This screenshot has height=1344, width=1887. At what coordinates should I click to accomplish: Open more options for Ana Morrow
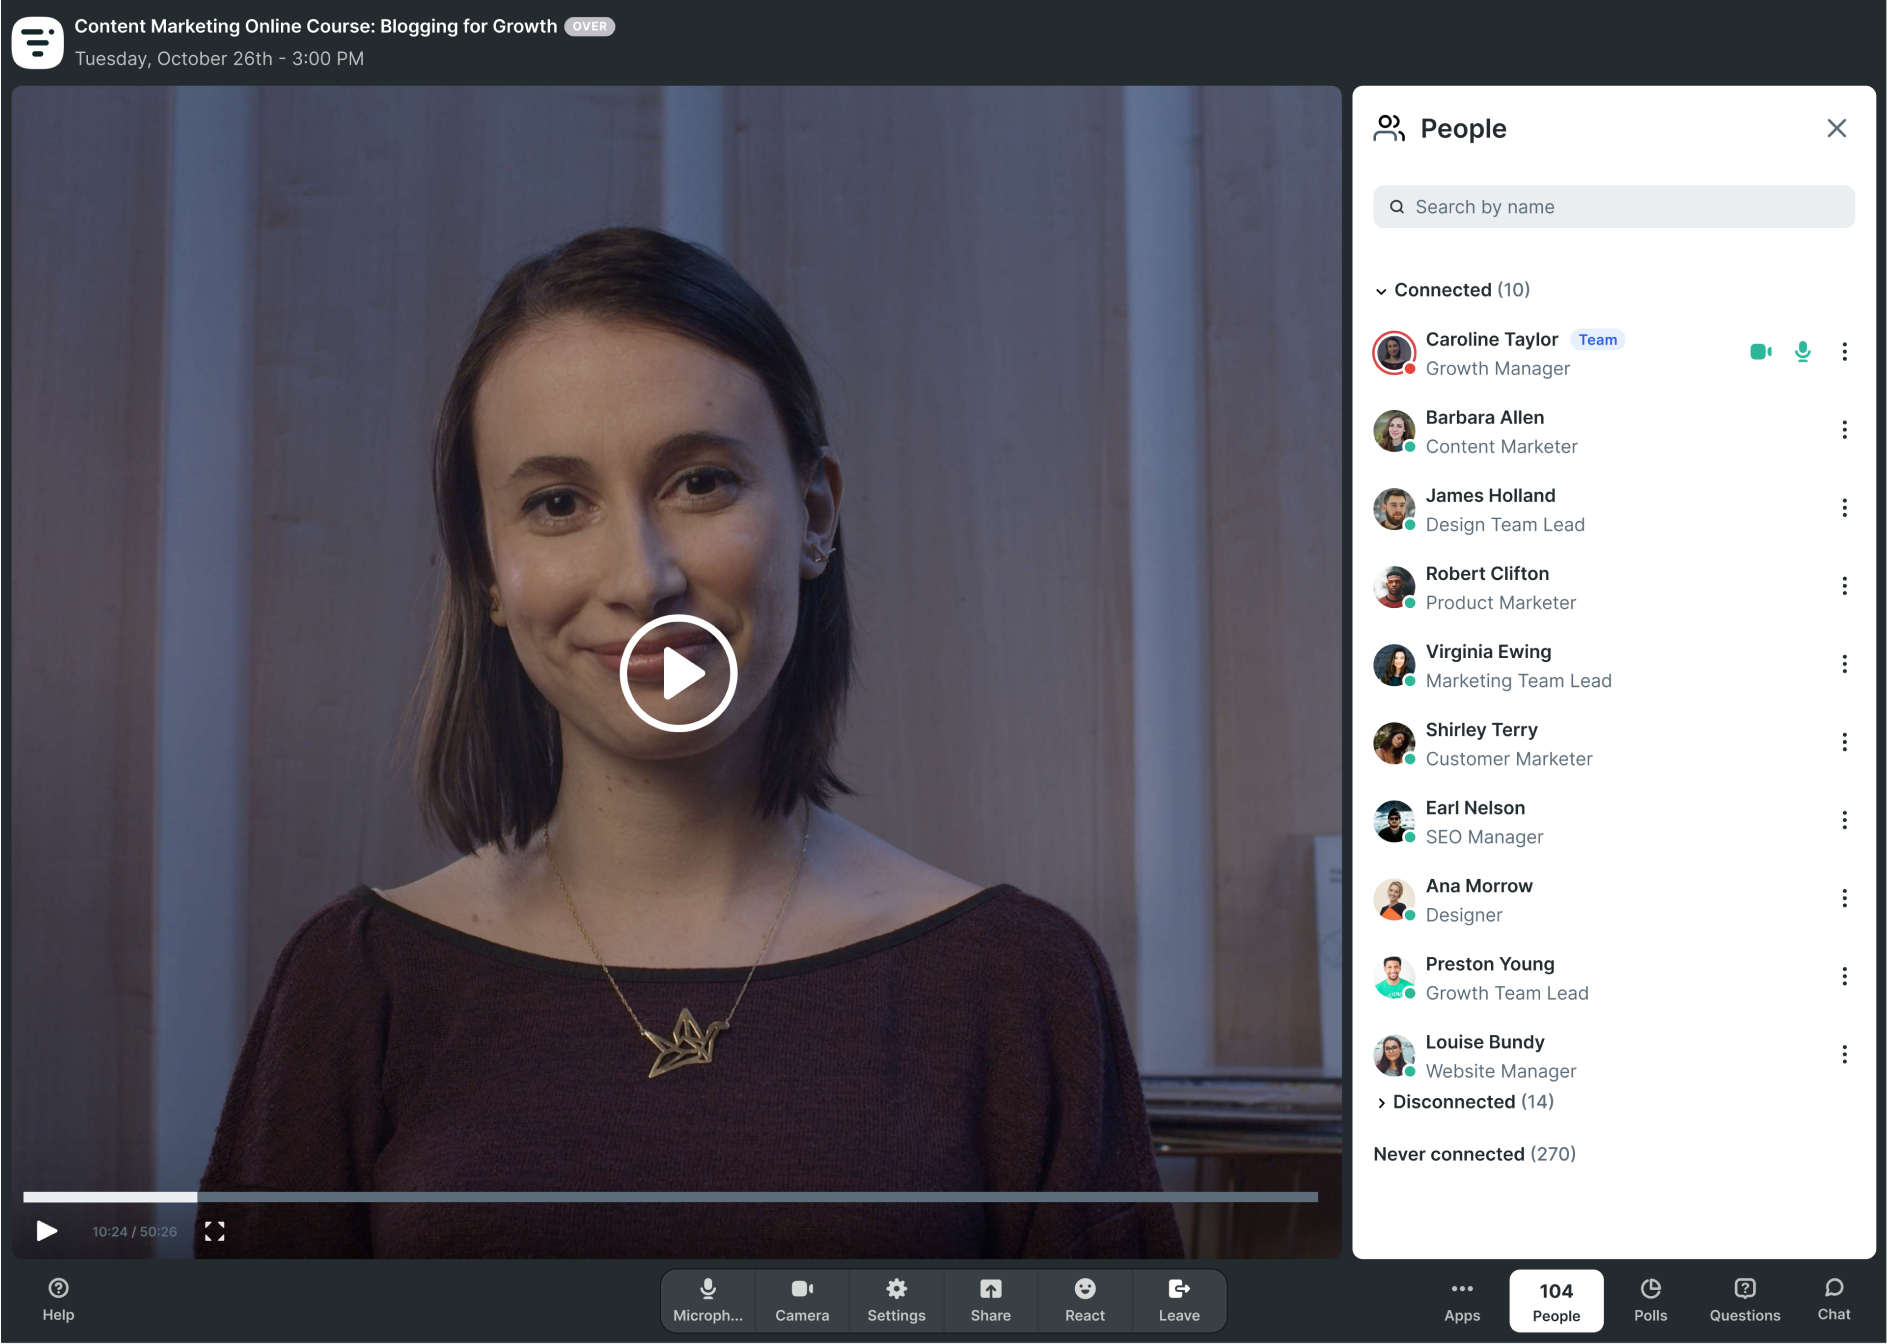1844,898
